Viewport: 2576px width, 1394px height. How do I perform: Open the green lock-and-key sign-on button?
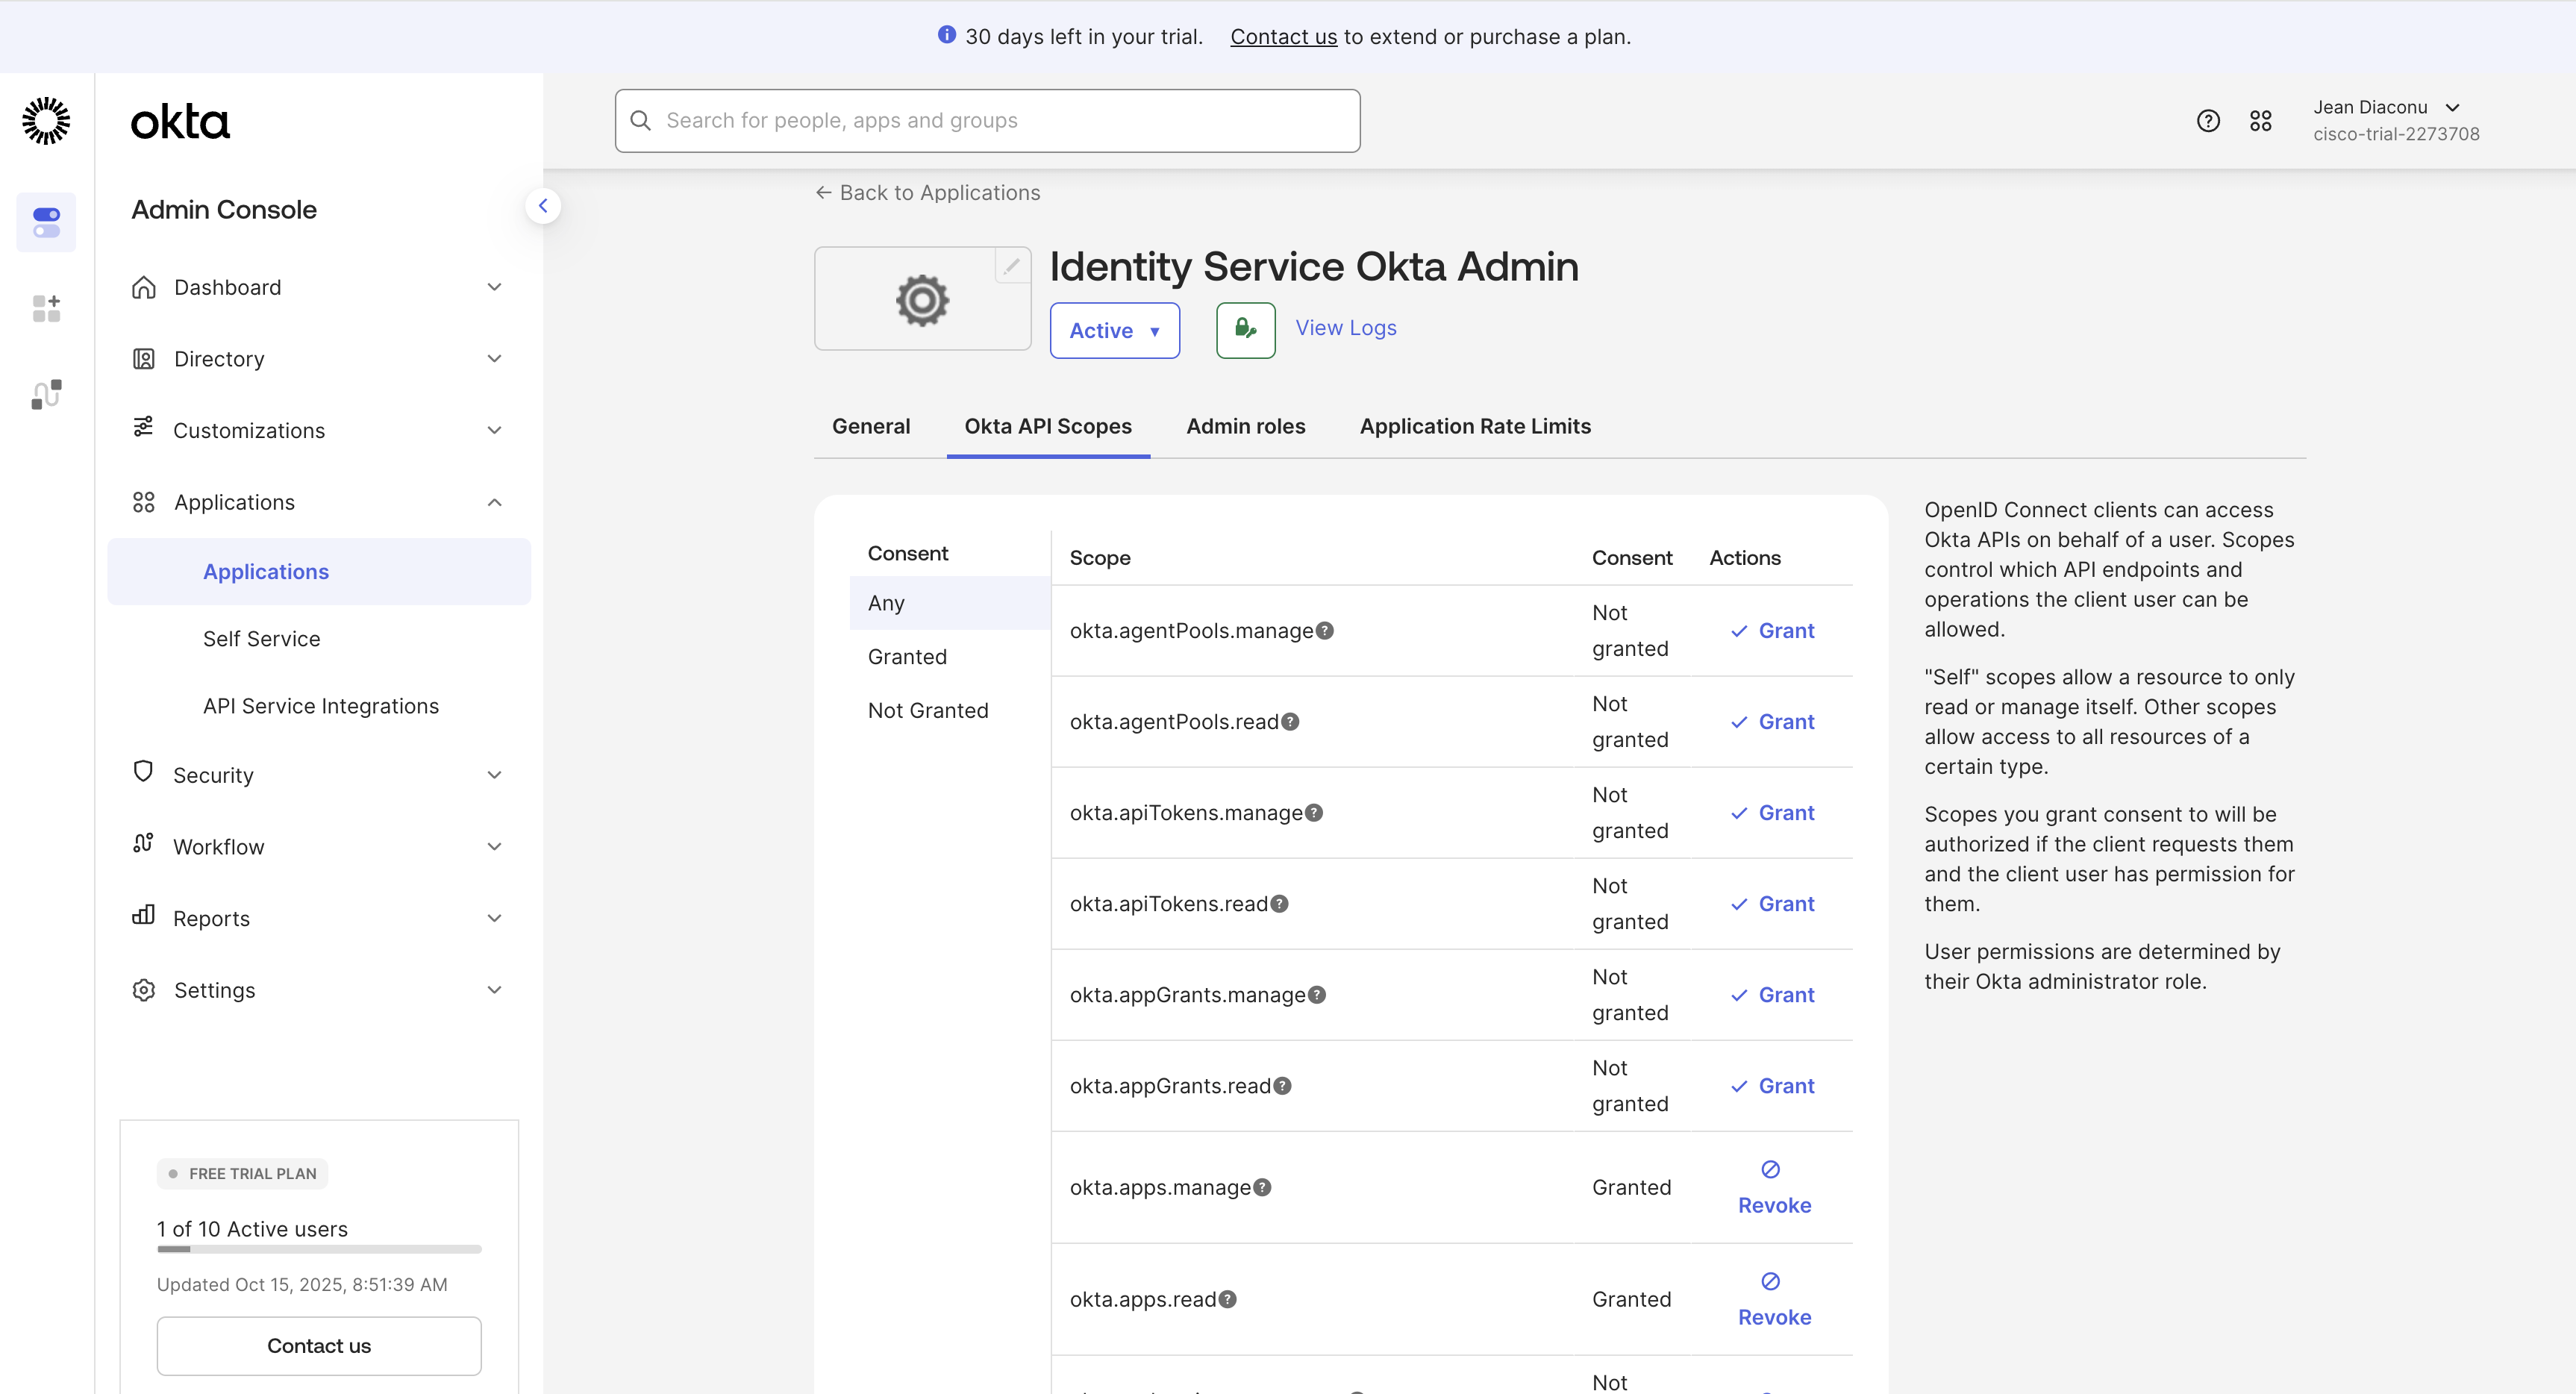1245,330
